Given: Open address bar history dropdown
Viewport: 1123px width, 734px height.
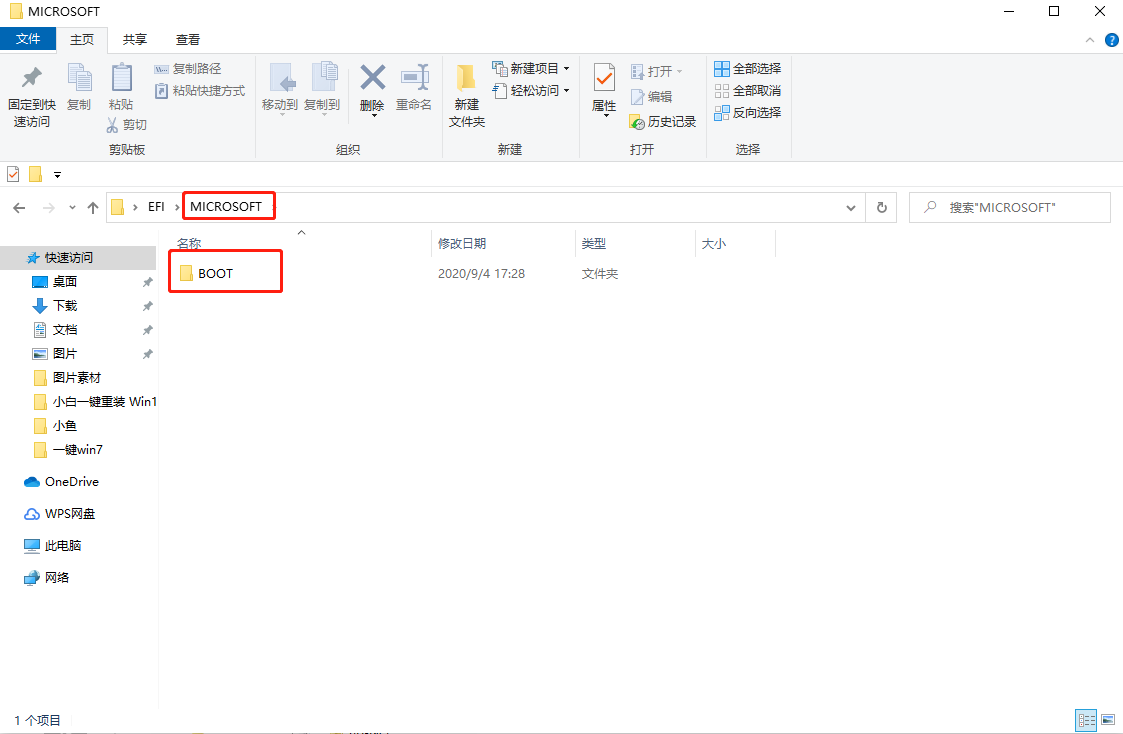Looking at the screenshot, I should [851, 208].
